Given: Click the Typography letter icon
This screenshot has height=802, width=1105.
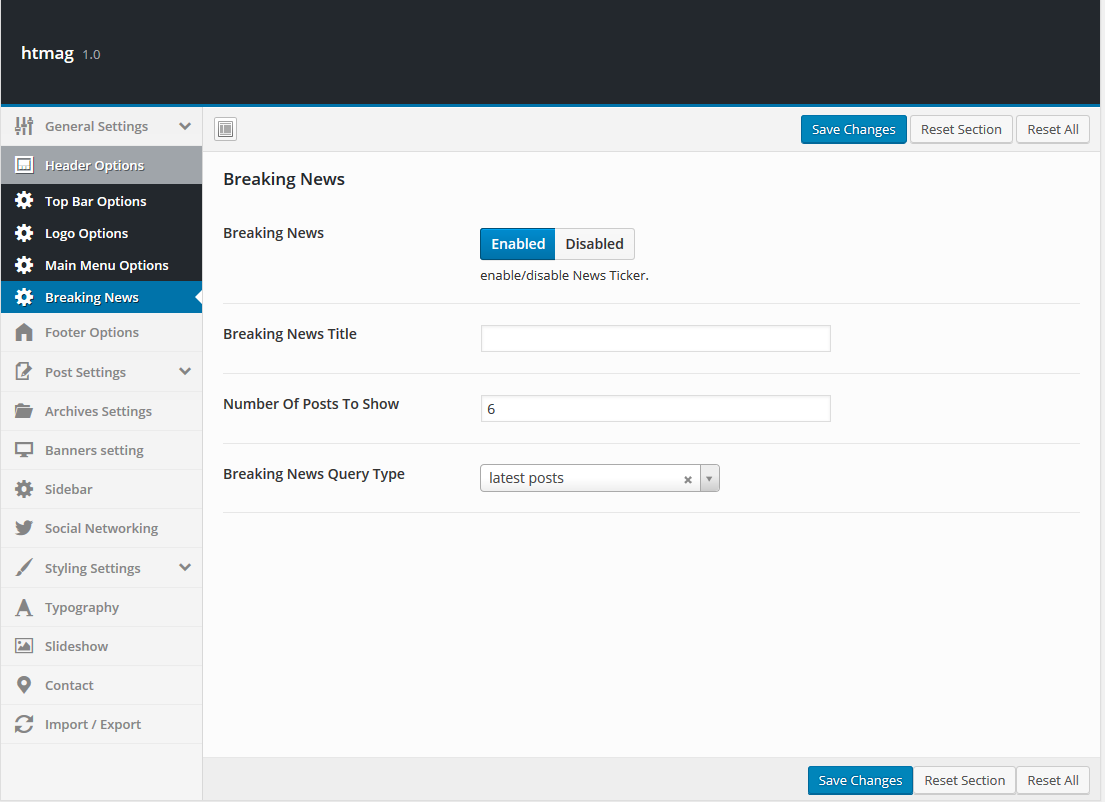Looking at the screenshot, I should (24, 607).
